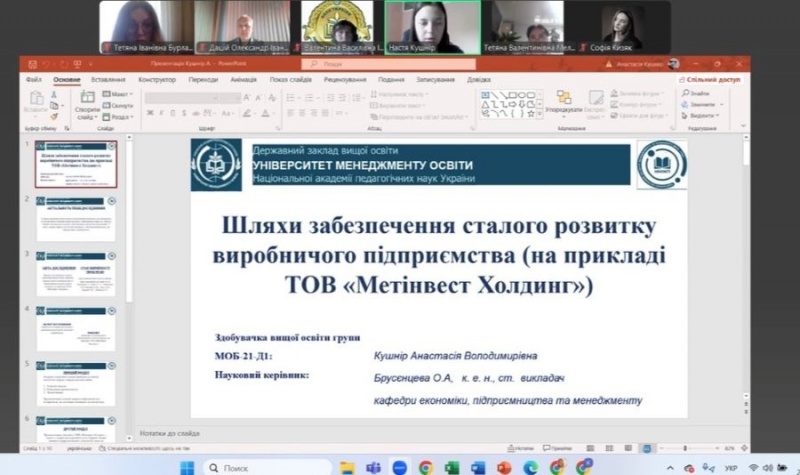Toggle align text left
The height and width of the screenshot is (475, 800).
click(x=290, y=113)
